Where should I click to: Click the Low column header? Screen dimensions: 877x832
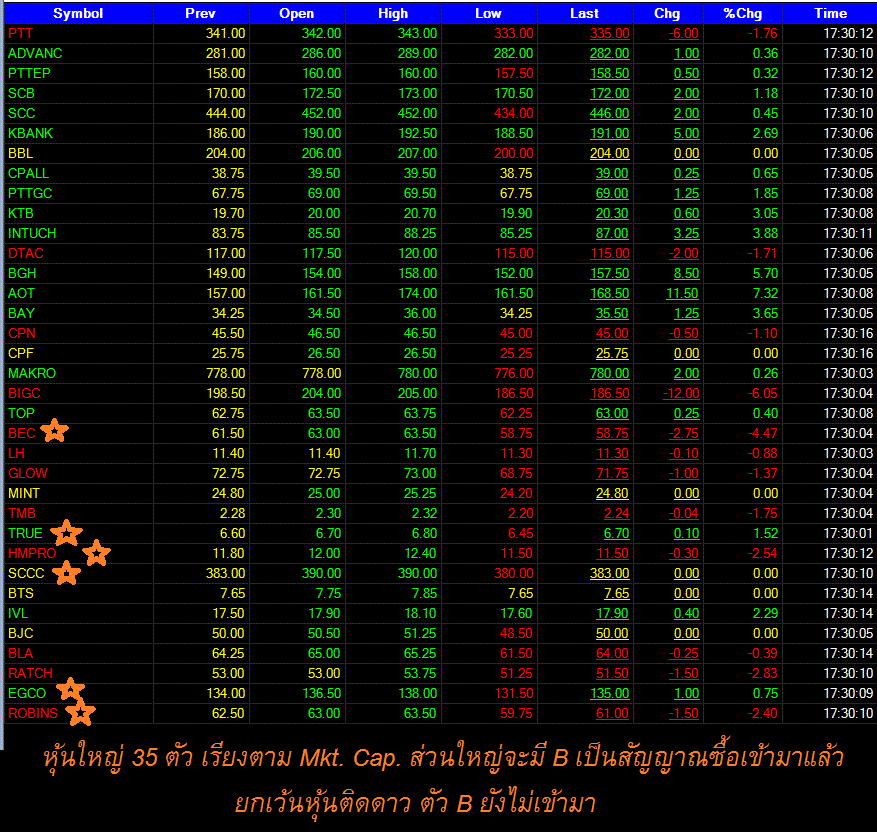(x=489, y=13)
